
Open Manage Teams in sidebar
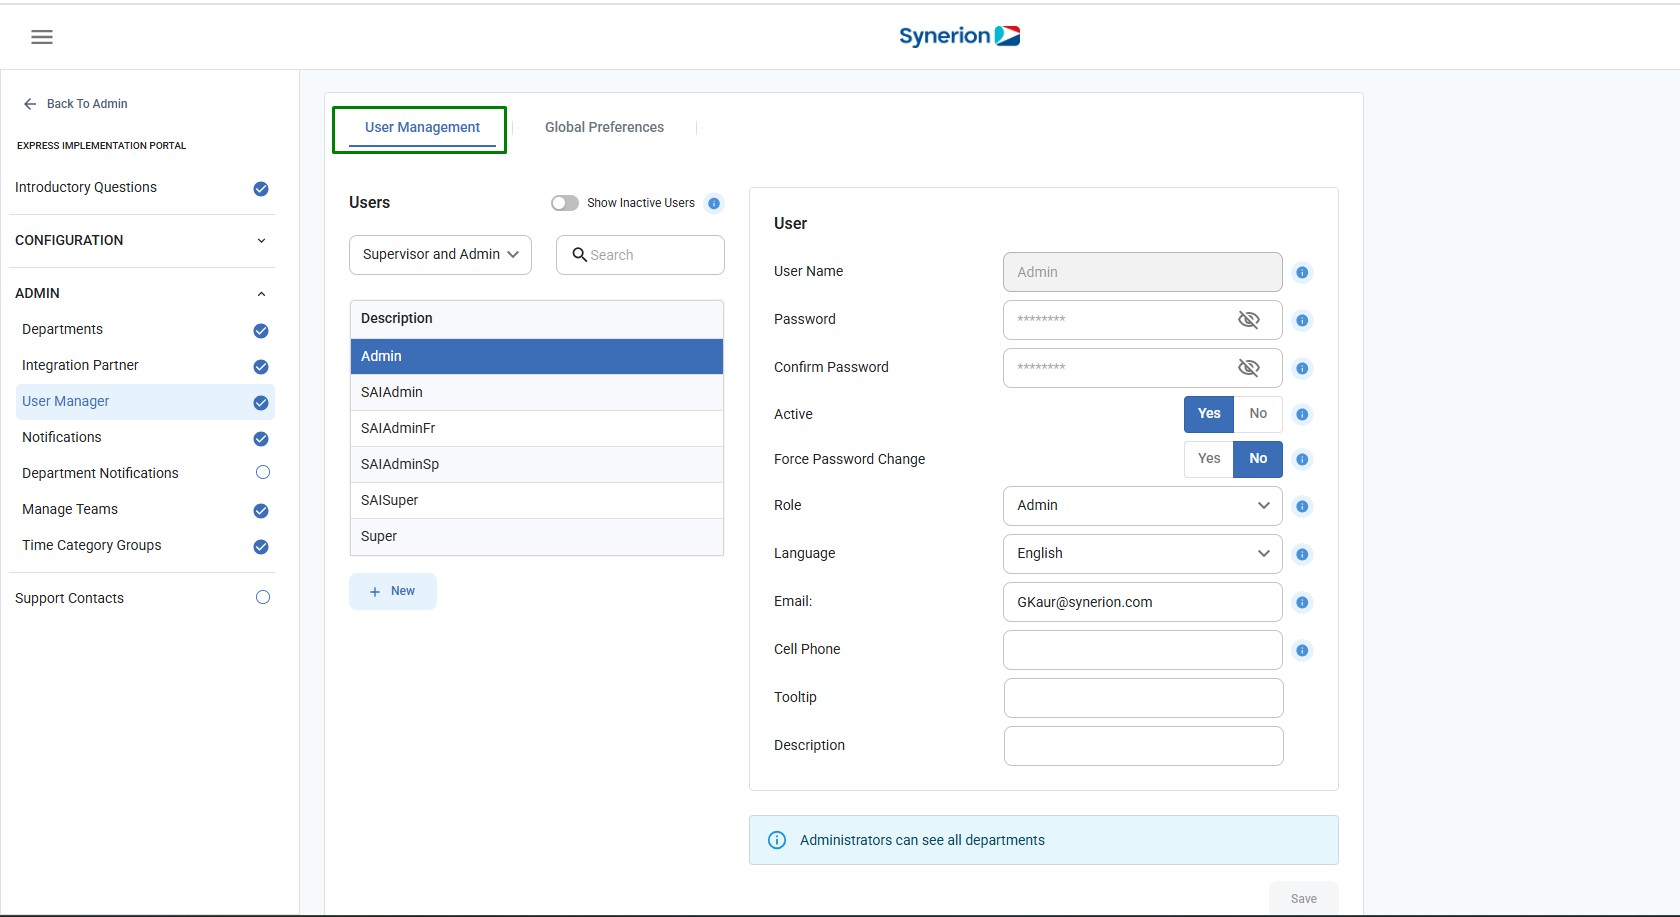[70, 510]
